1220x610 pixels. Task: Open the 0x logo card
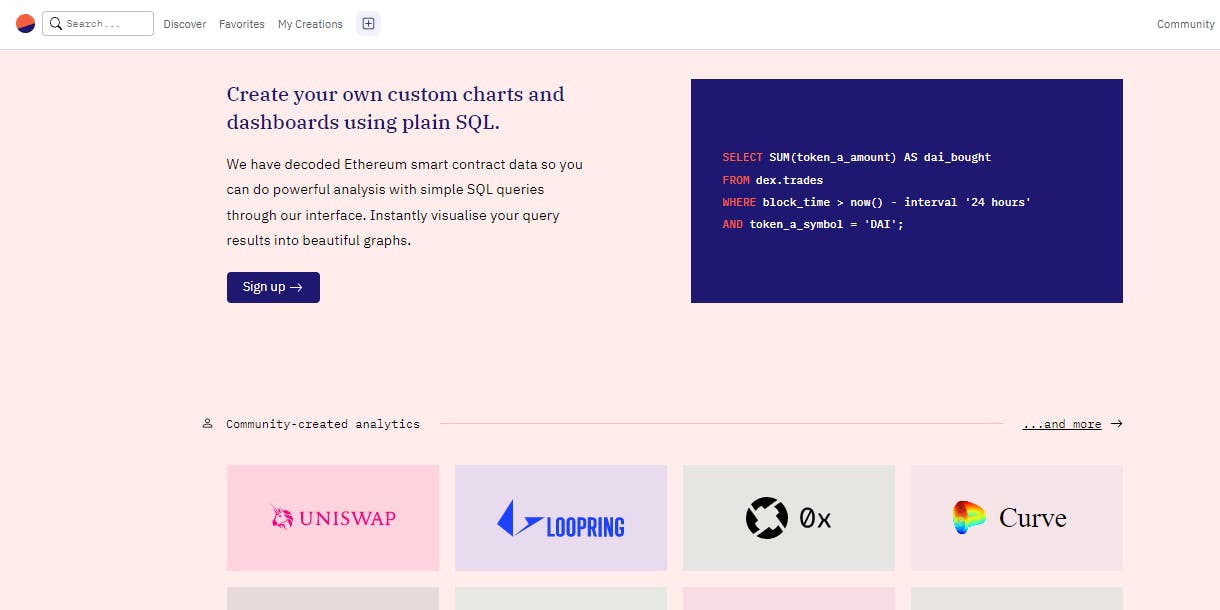point(789,518)
